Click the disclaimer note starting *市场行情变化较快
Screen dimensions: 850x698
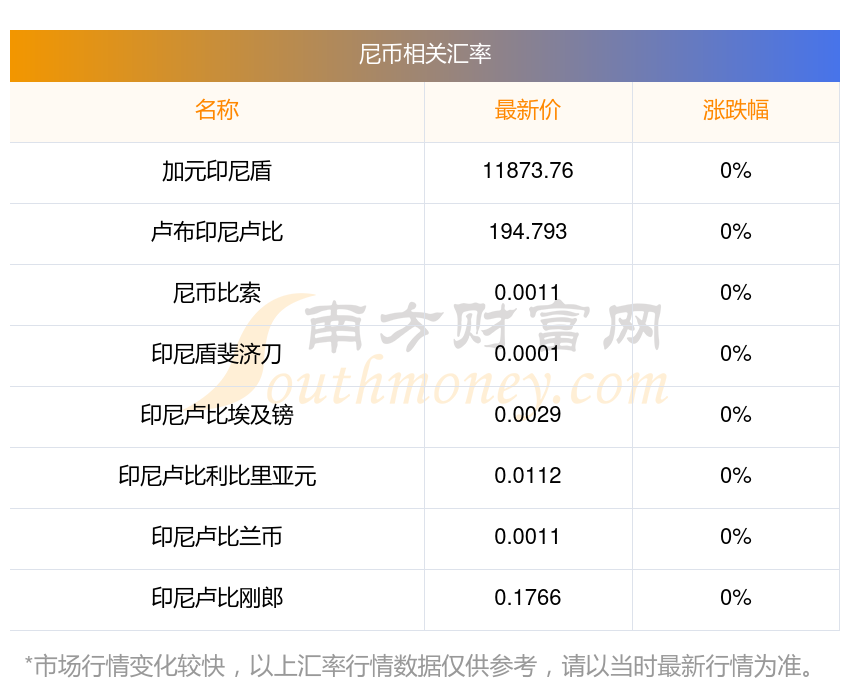419,666
